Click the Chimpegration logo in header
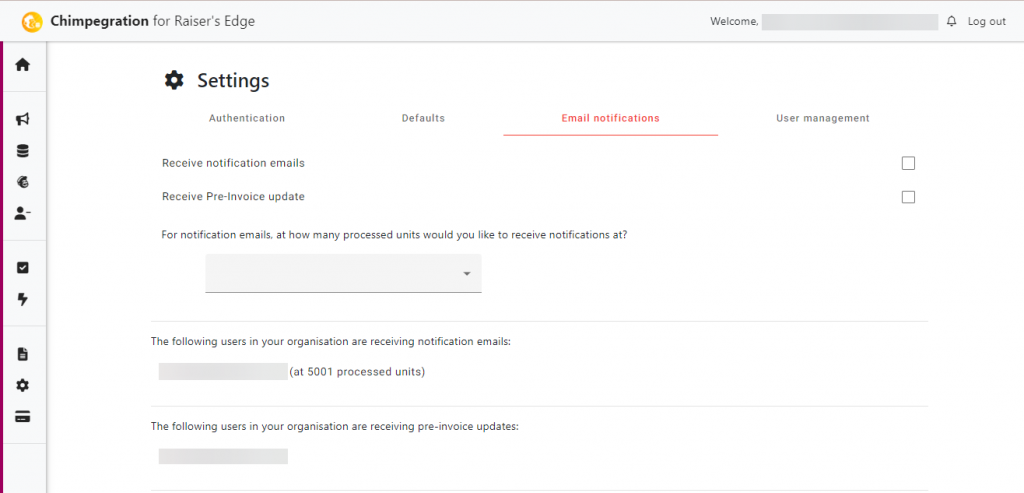The width and height of the screenshot is (1024, 493). click(x=32, y=22)
